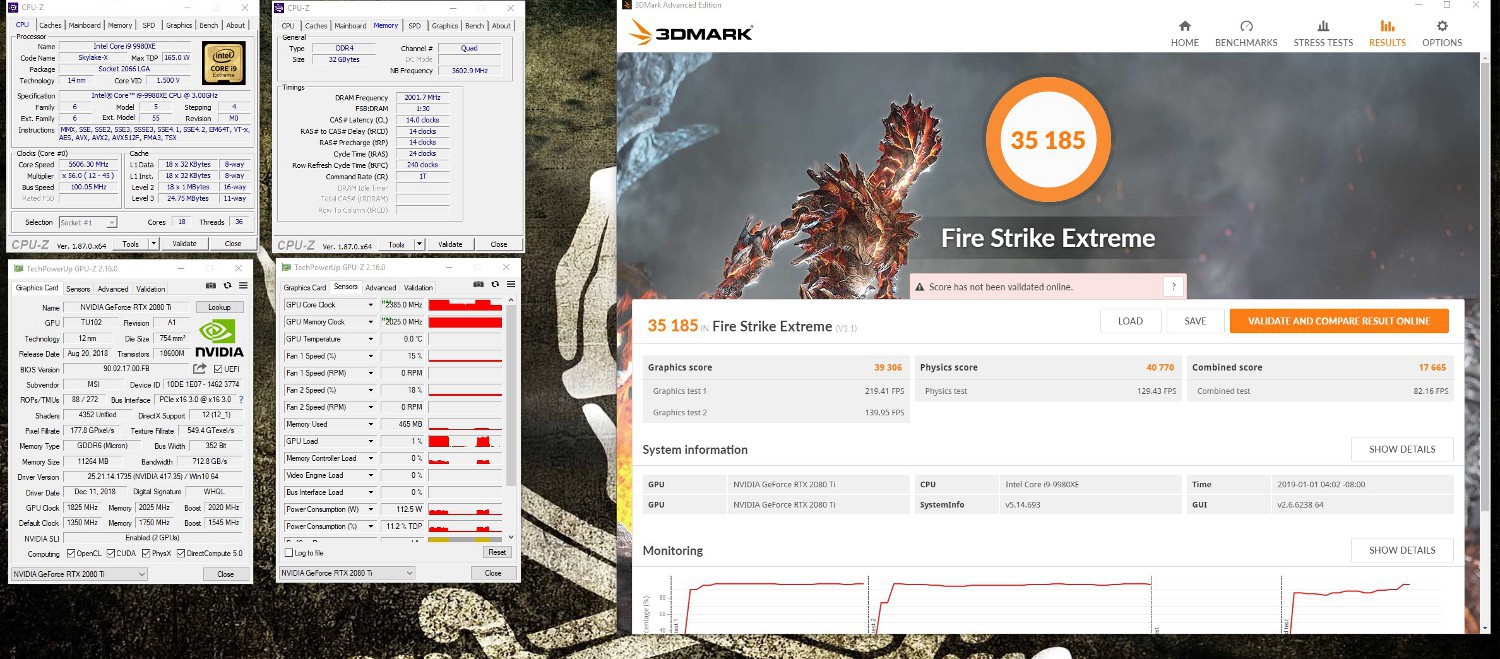1500x659 pixels.
Task: Click the GPU-Z Sensors vertical scrollbar
Action: [x=512, y=420]
